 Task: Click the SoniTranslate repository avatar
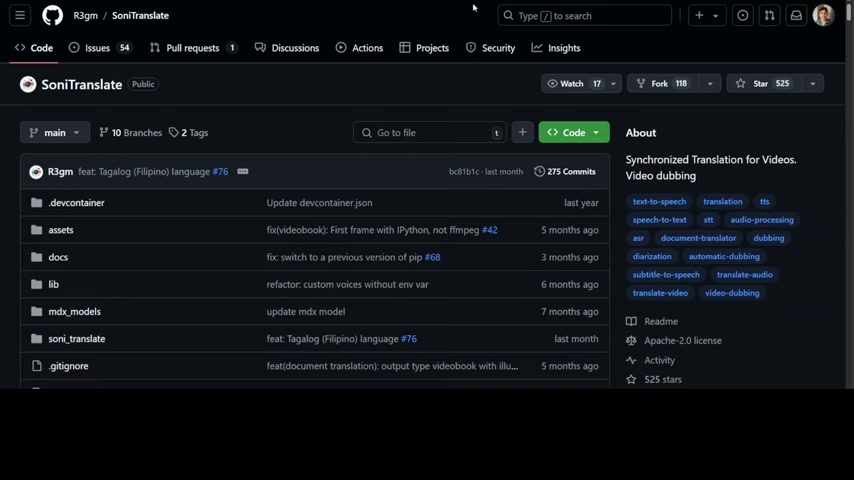[x=28, y=84]
